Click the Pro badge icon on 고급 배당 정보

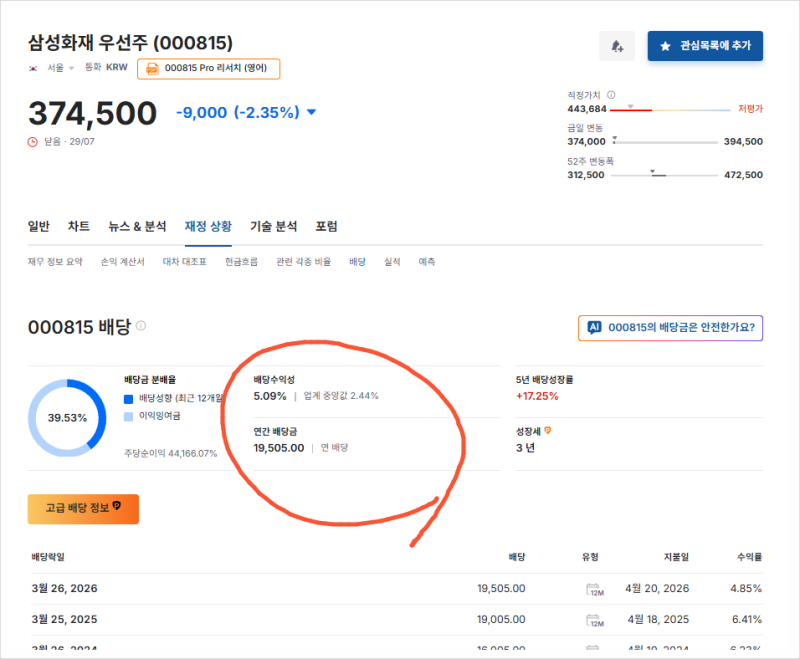pos(117,505)
